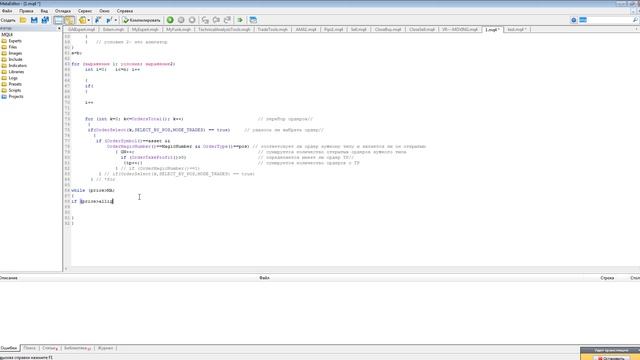Click the yellow documents toolbar icon

[82, 20]
